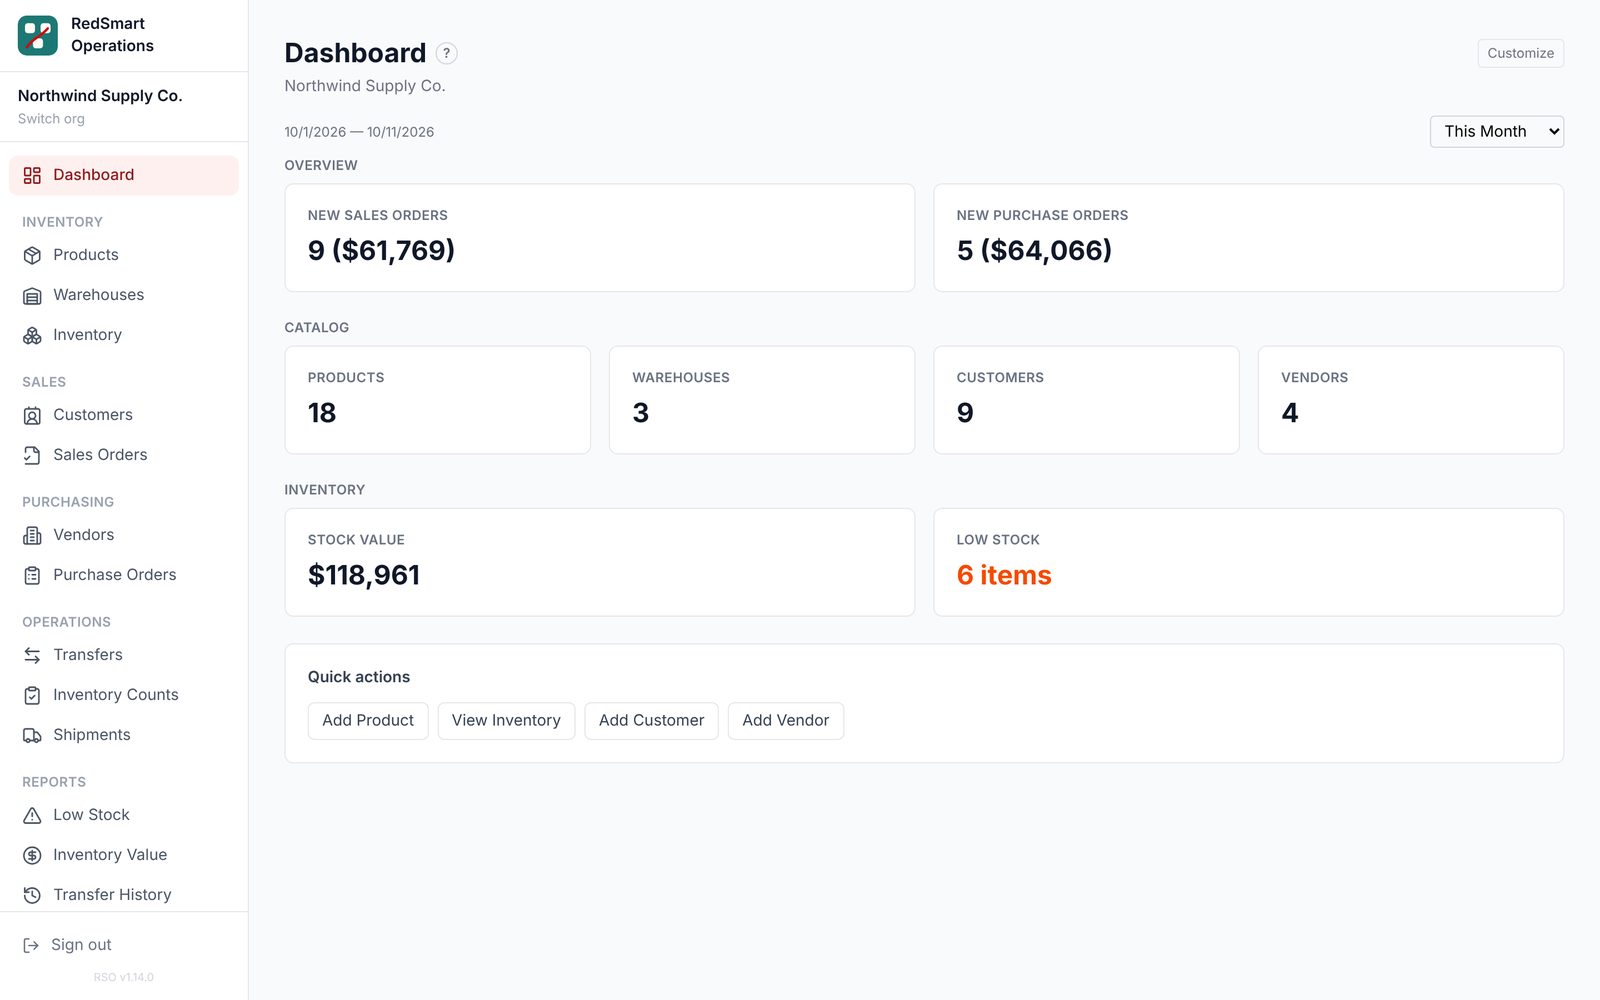The image size is (1600, 1000).
Task: Click the View Inventory quick action
Action: coord(506,720)
